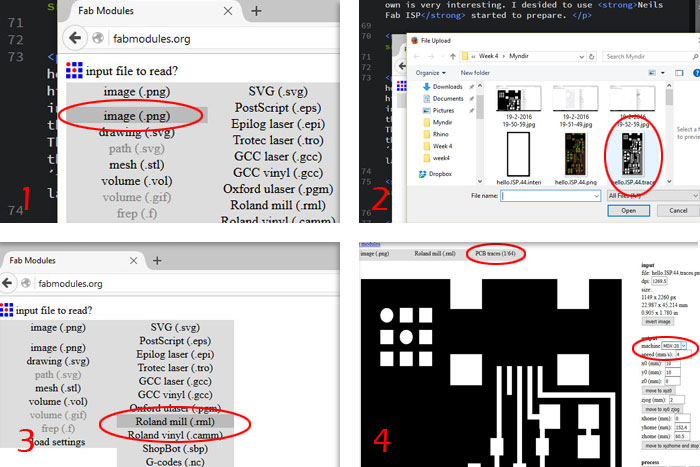Open the All Files type dropdown

653,196
